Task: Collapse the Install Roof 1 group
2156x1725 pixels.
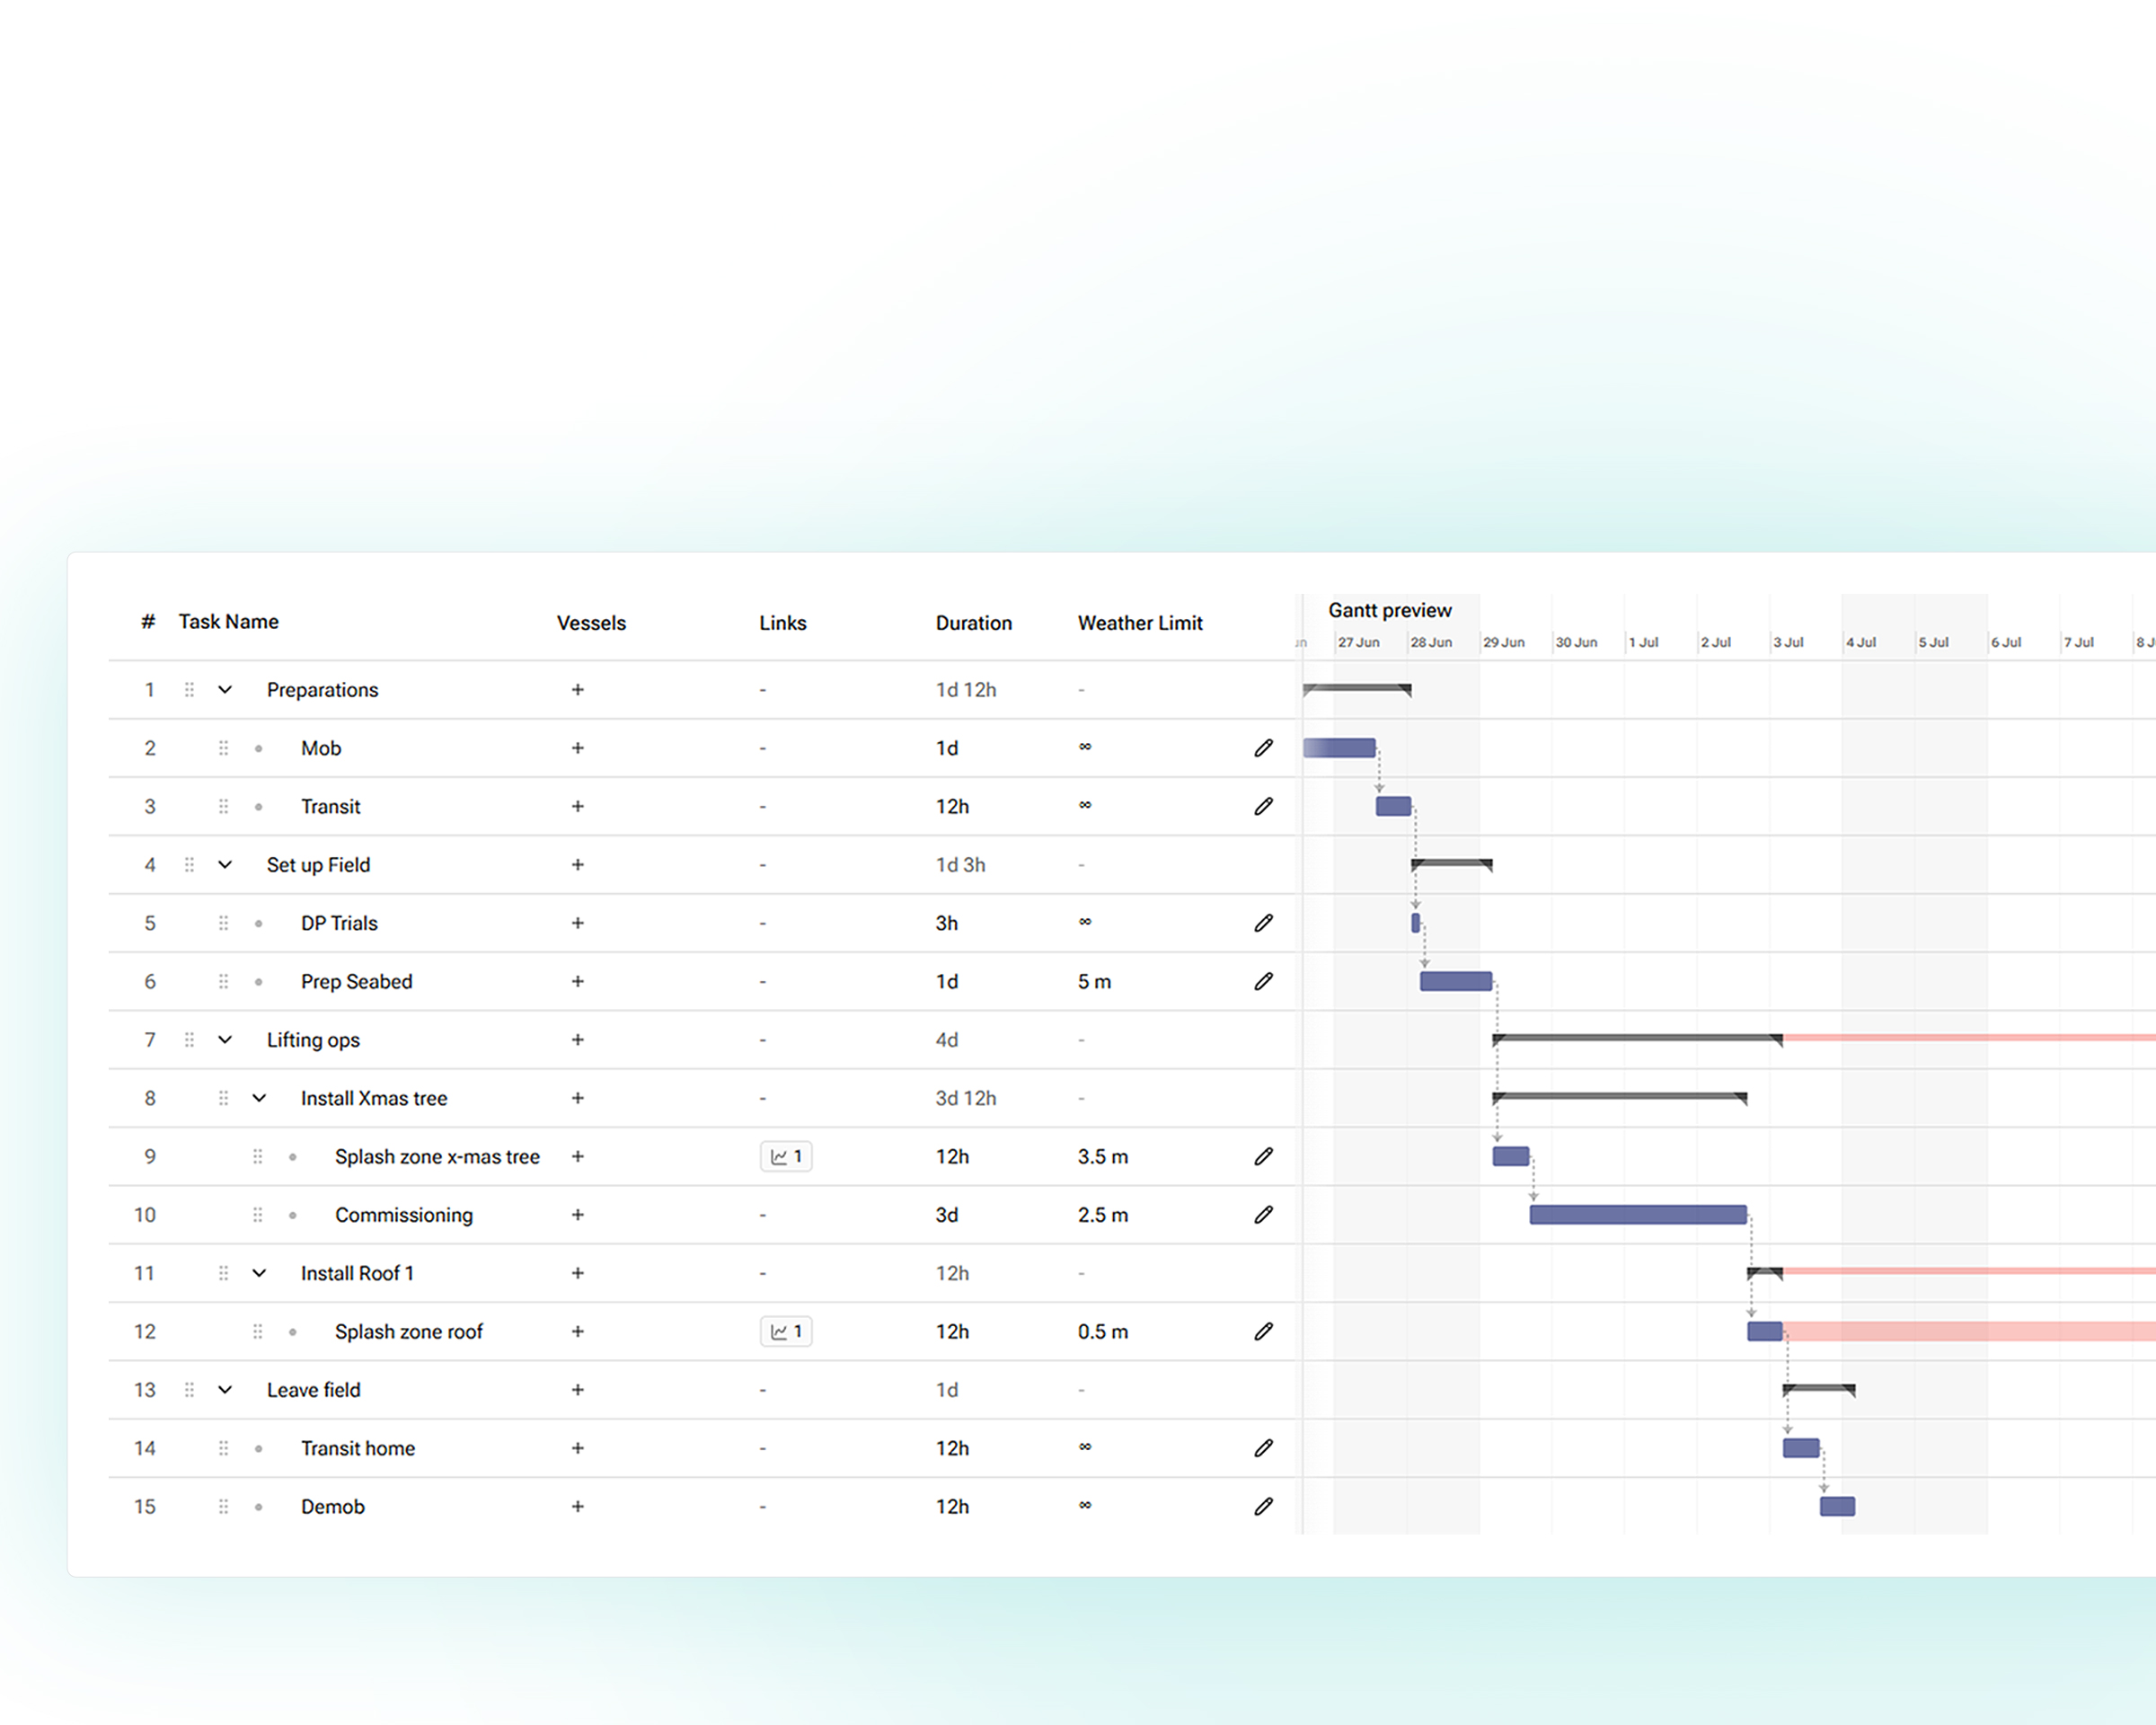Action: click(x=259, y=1273)
